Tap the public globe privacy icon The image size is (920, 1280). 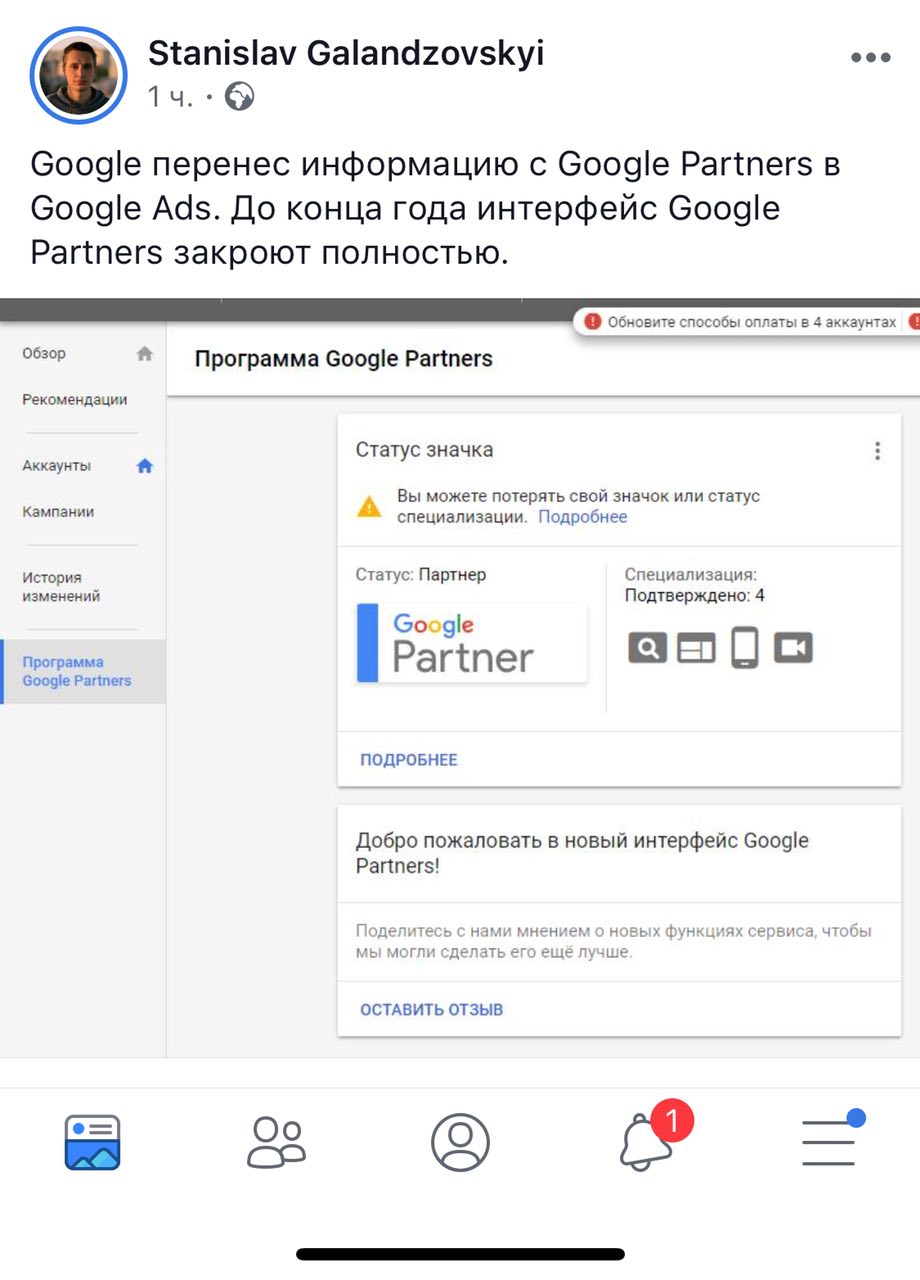240,97
